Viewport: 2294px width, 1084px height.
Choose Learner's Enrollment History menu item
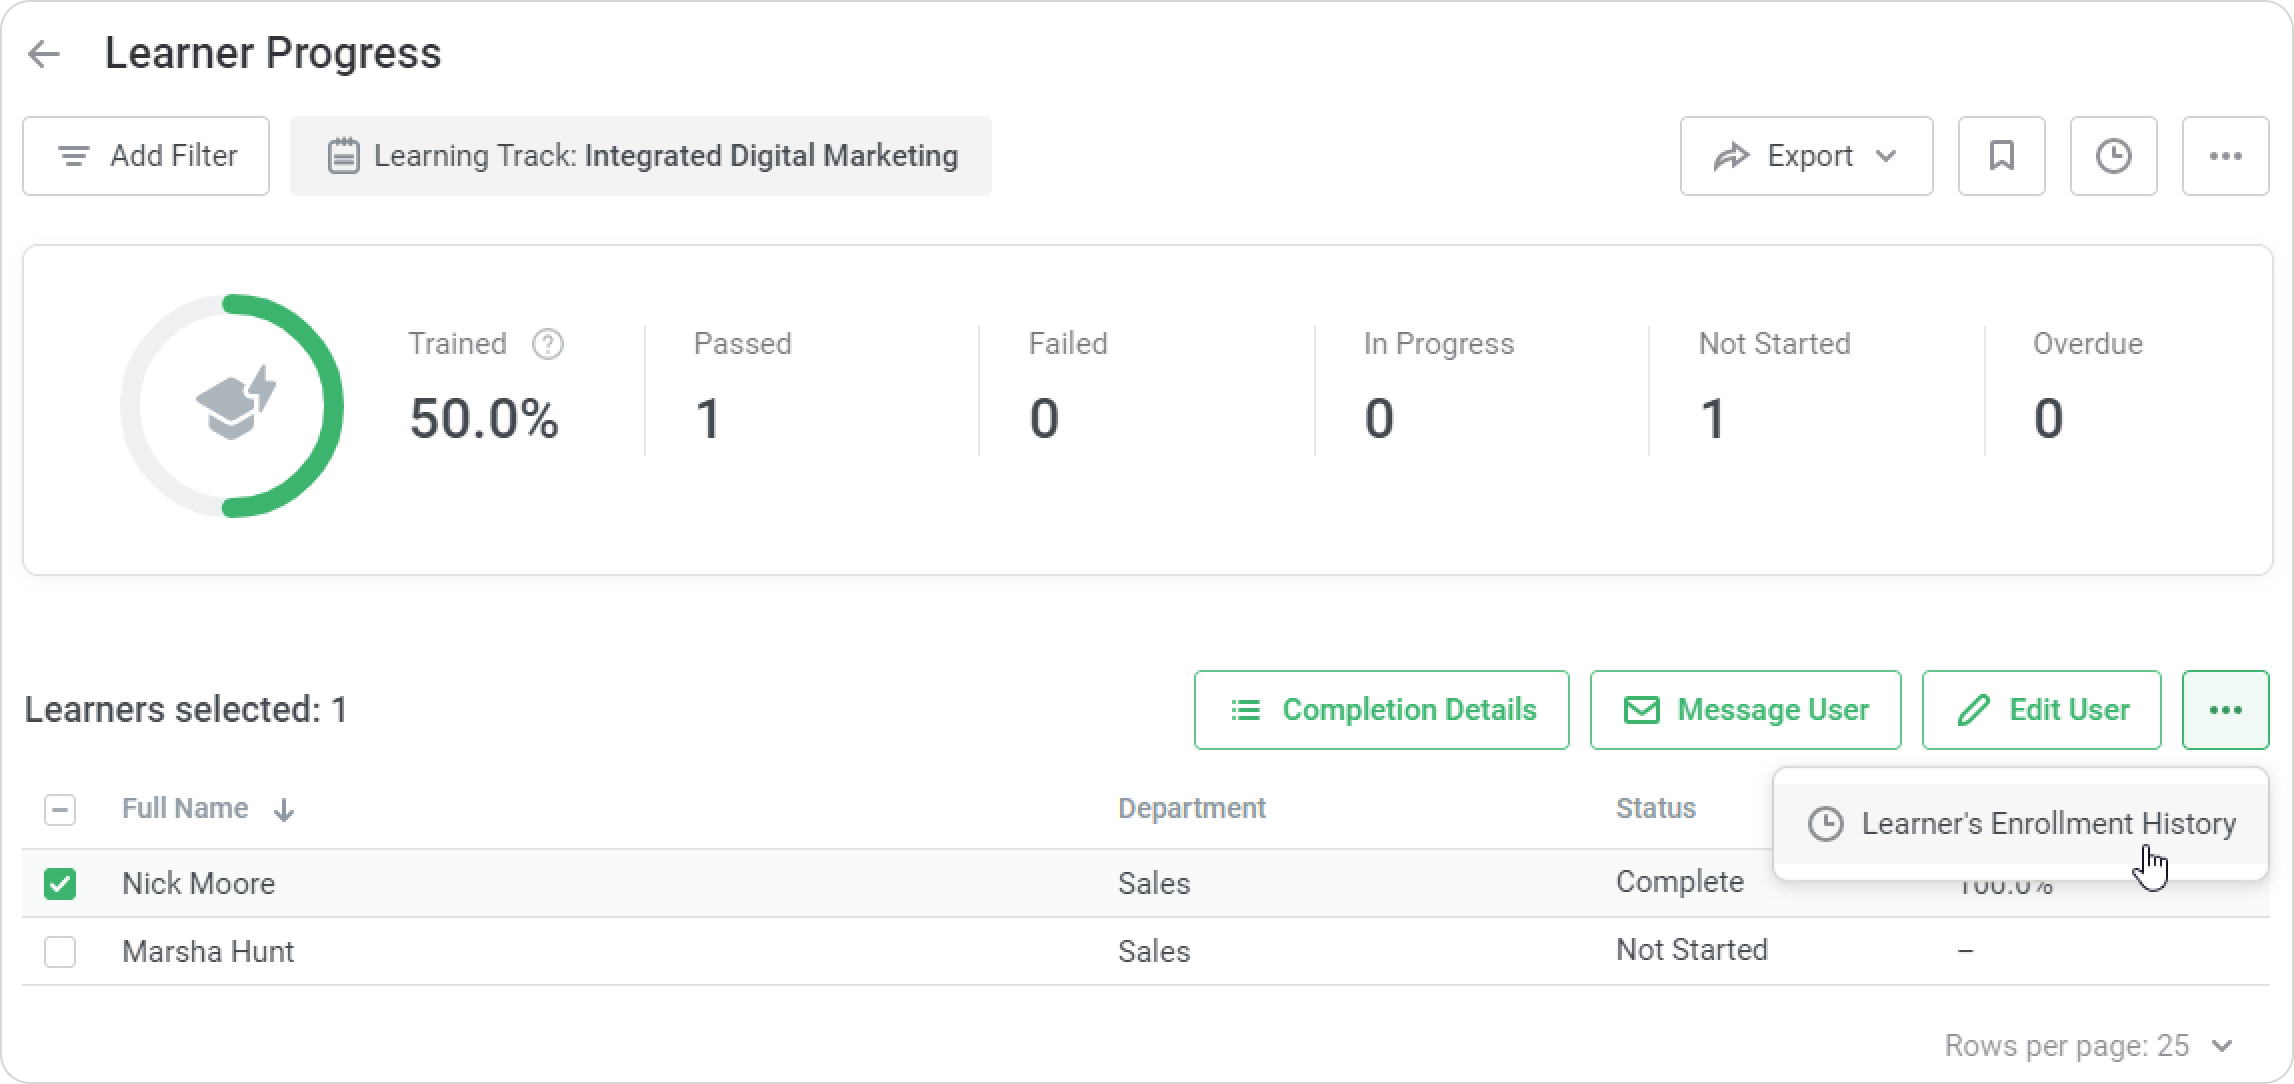[2022, 824]
